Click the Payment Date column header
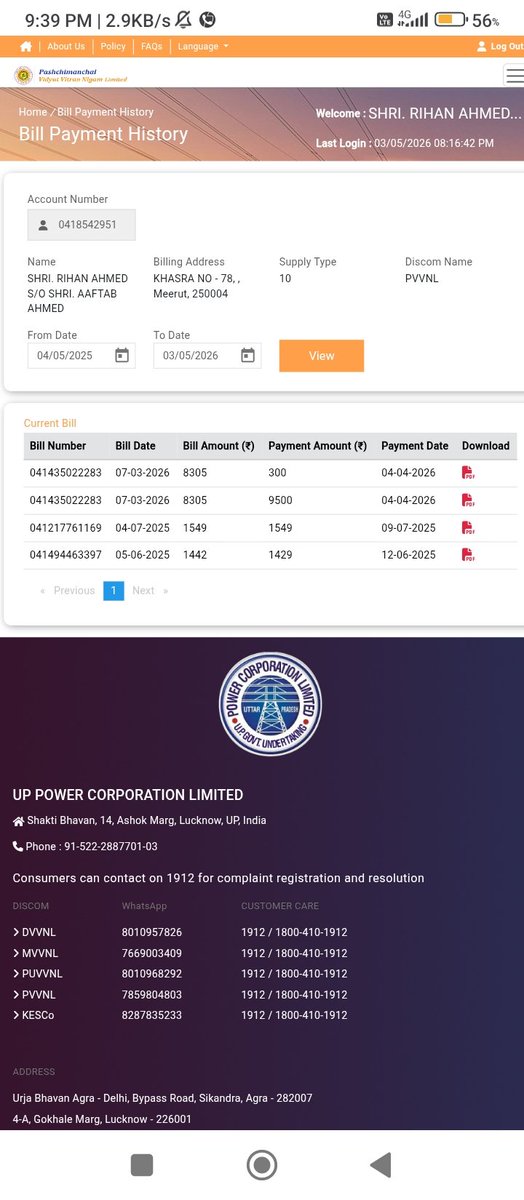The height and width of the screenshot is (1200, 524). (415, 446)
